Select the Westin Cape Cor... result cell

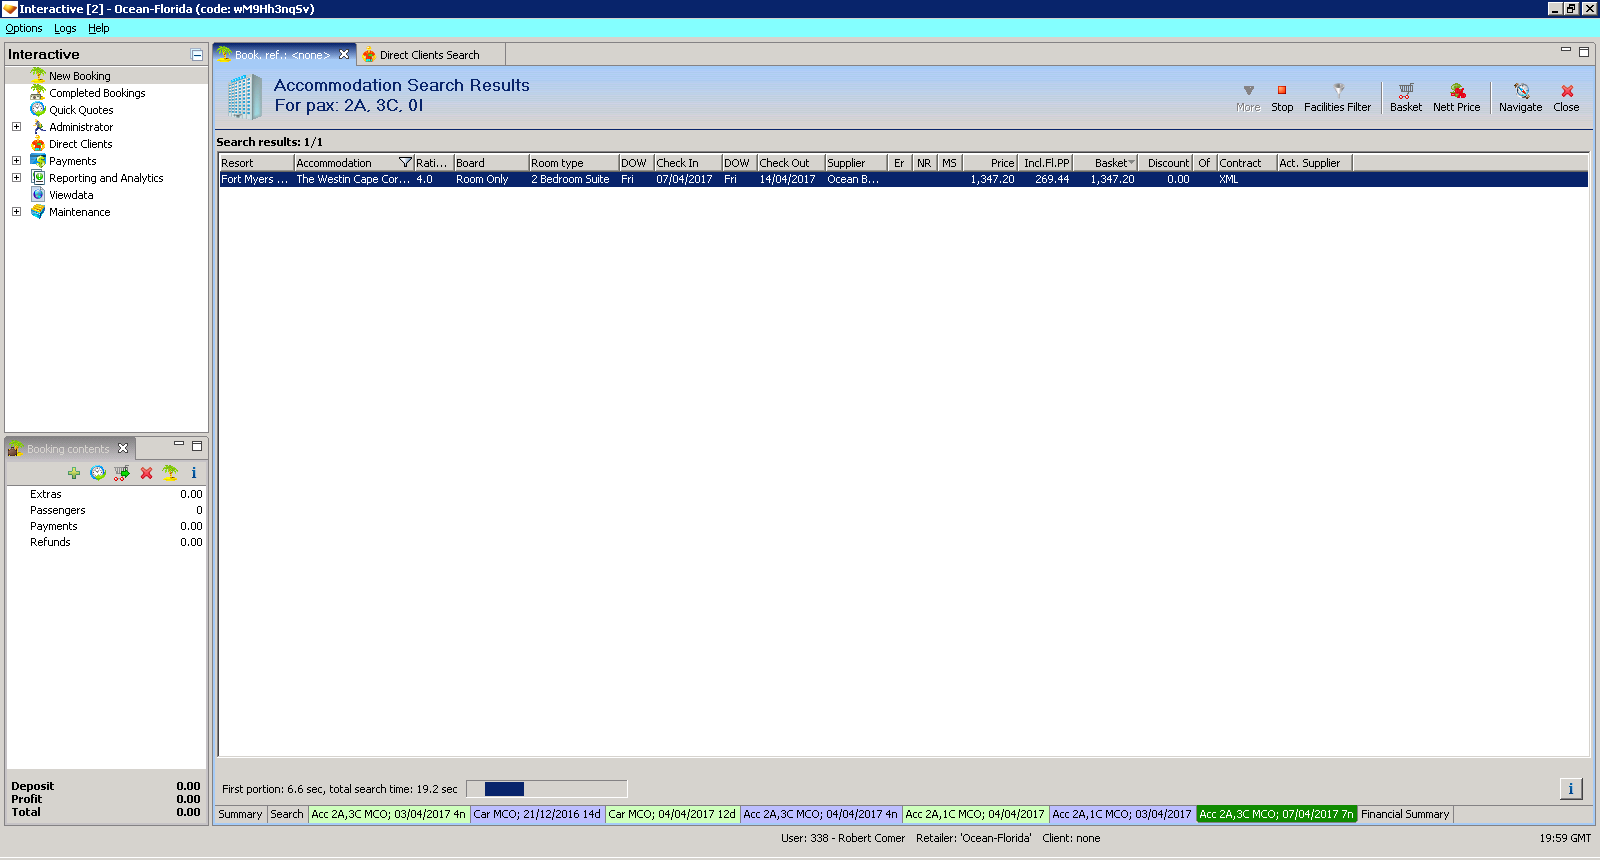353,180
